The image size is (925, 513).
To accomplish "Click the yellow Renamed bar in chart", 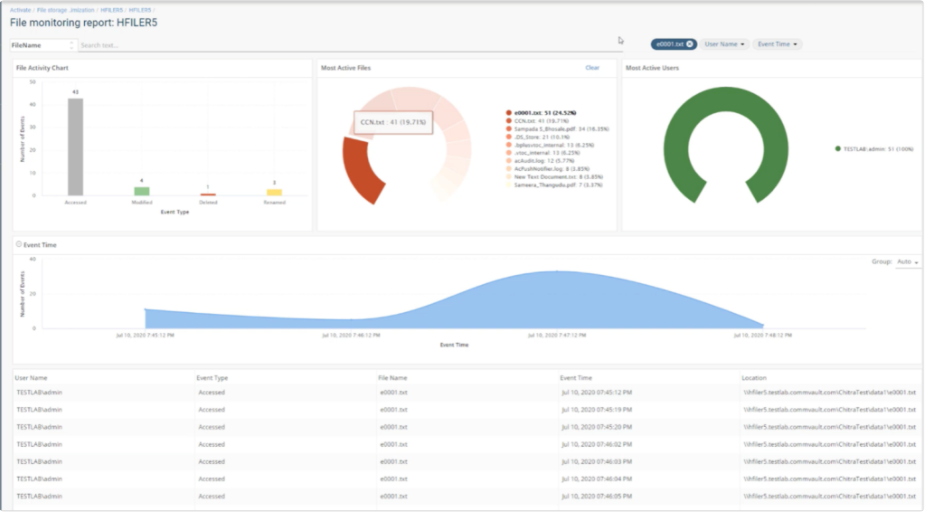I will point(274,192).
